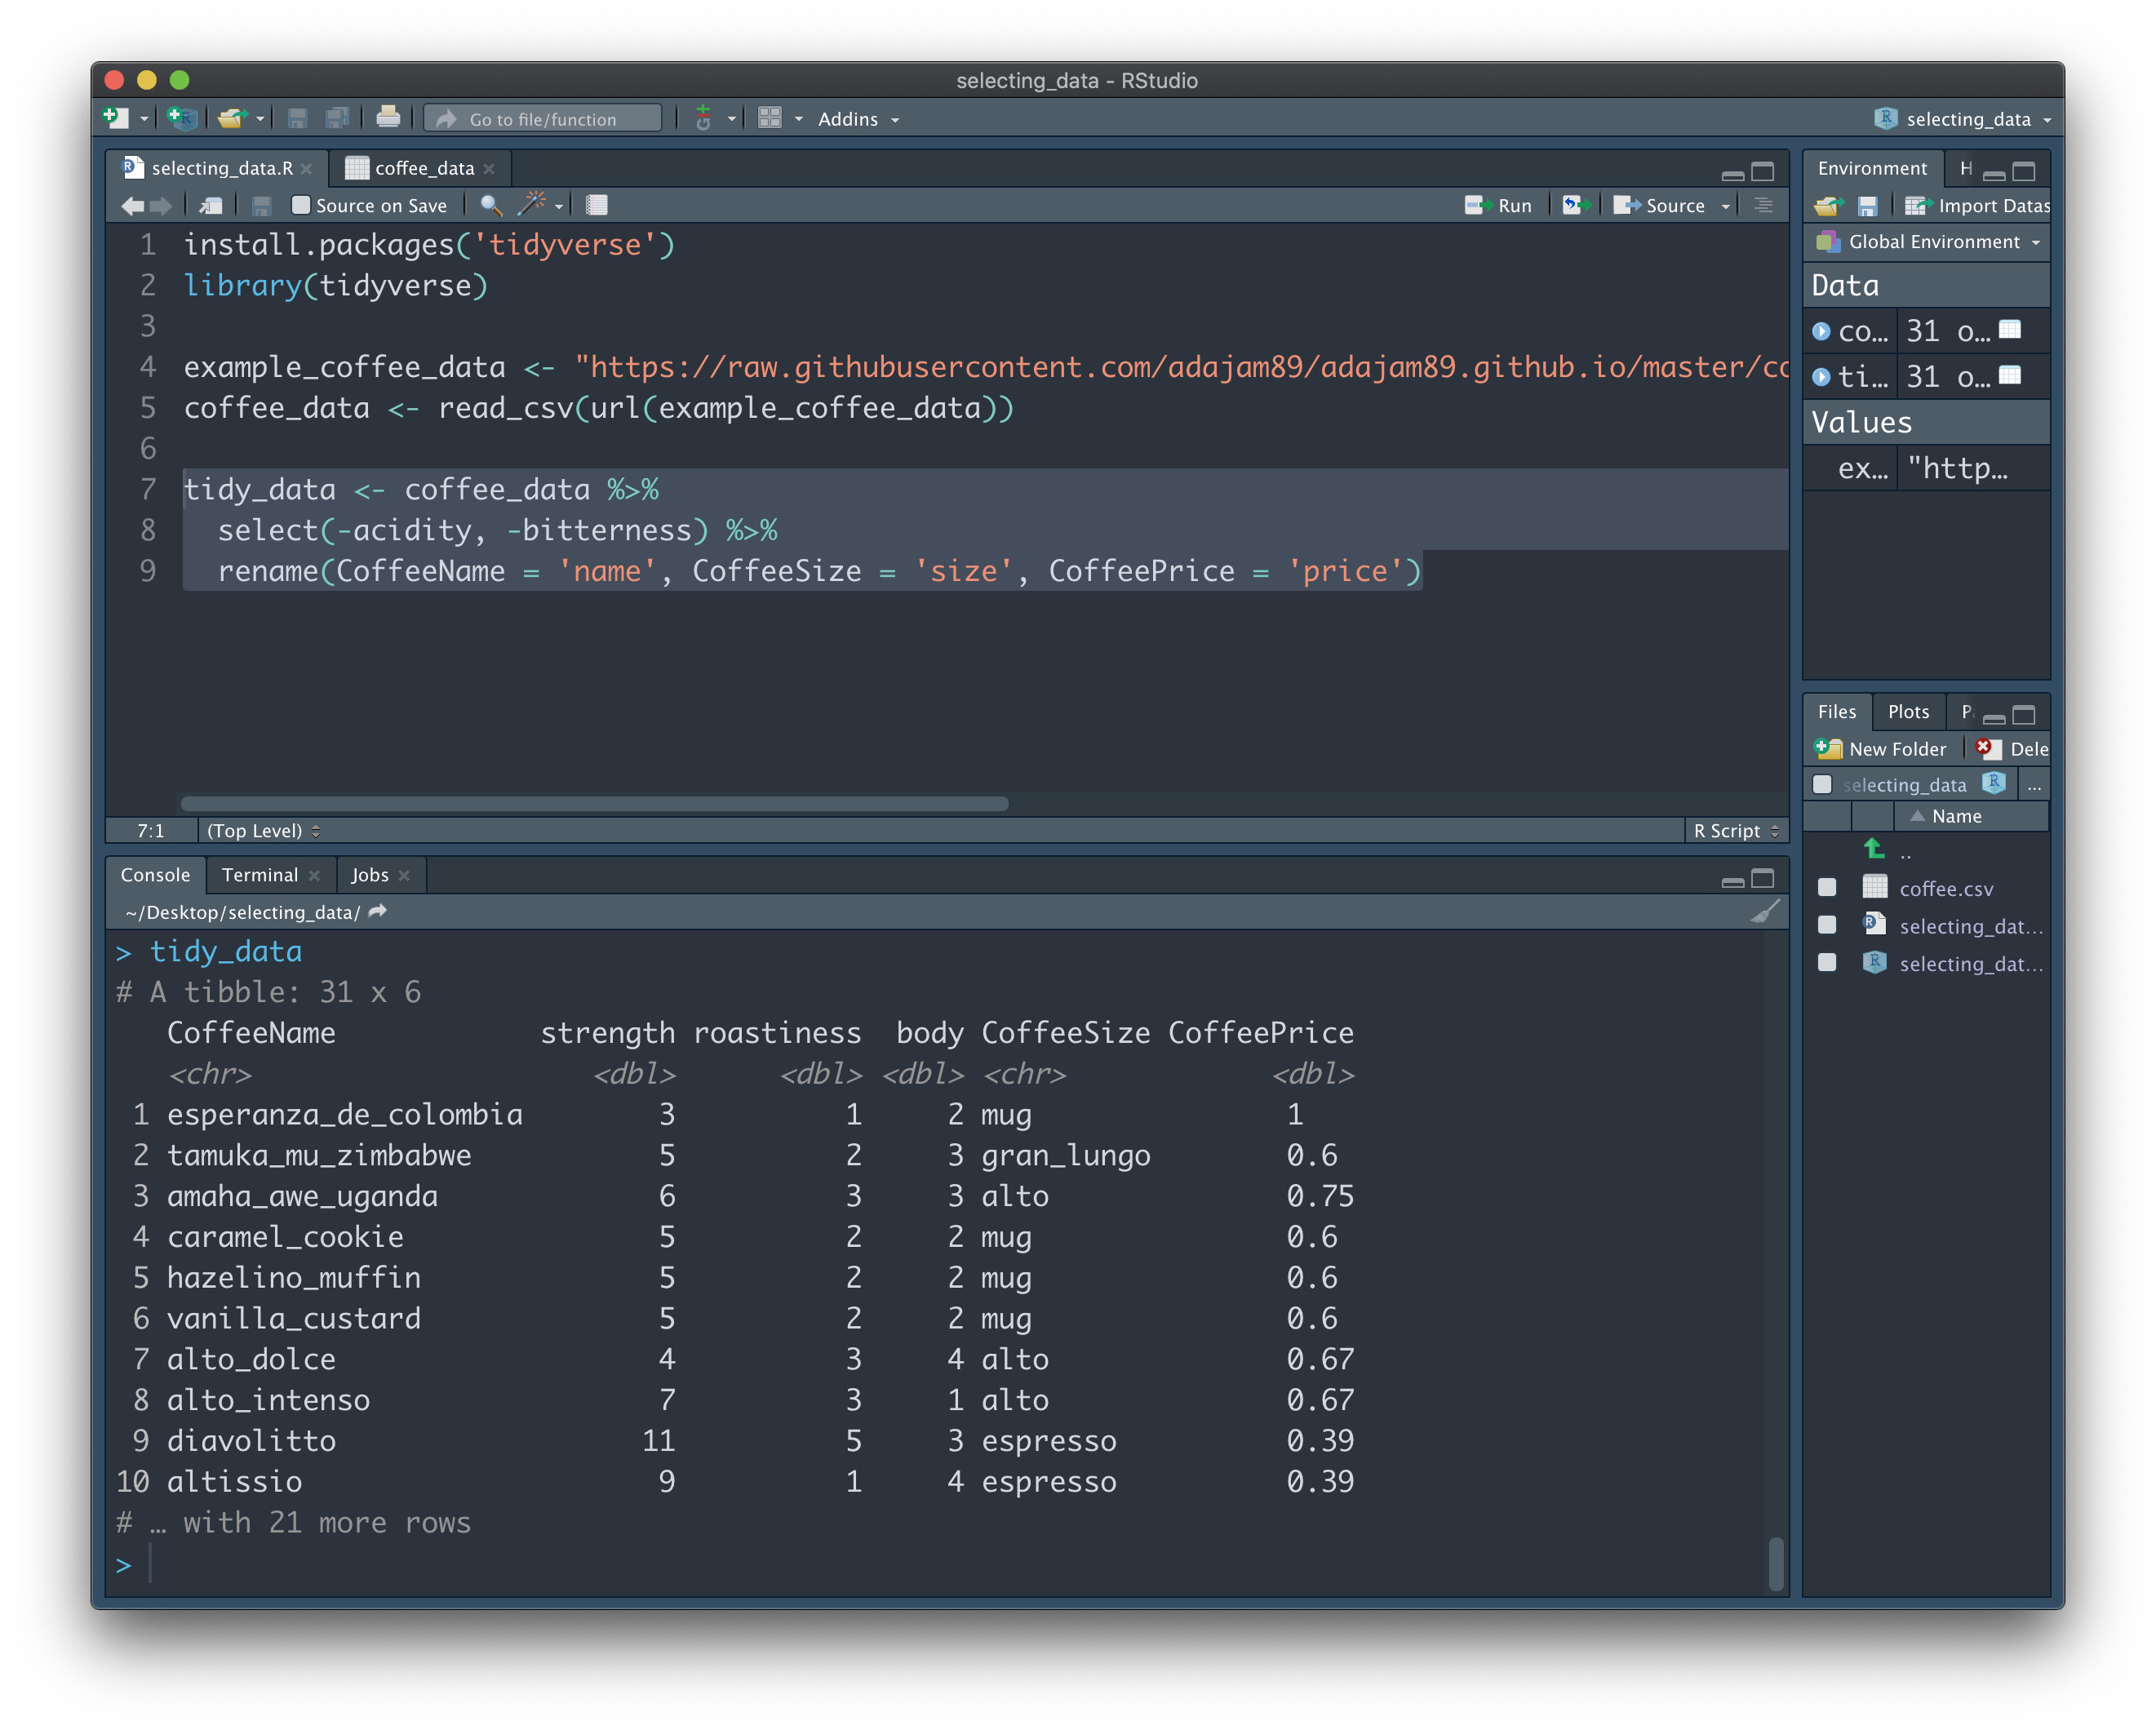Go back to previous source location
The image size is (2156, 1730).
click(132, 206)
